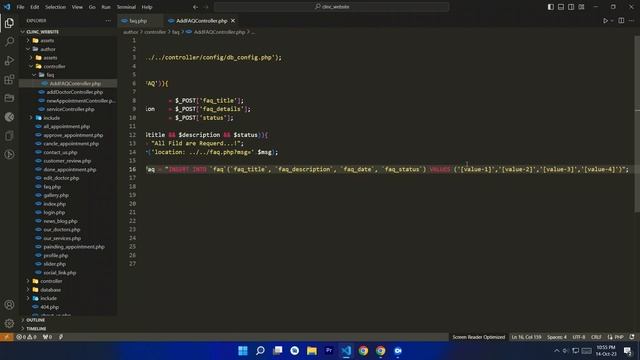This screenshot has width=640, height=360.
Task: Open serviceController.php in explorer
Action: point(70,109)
